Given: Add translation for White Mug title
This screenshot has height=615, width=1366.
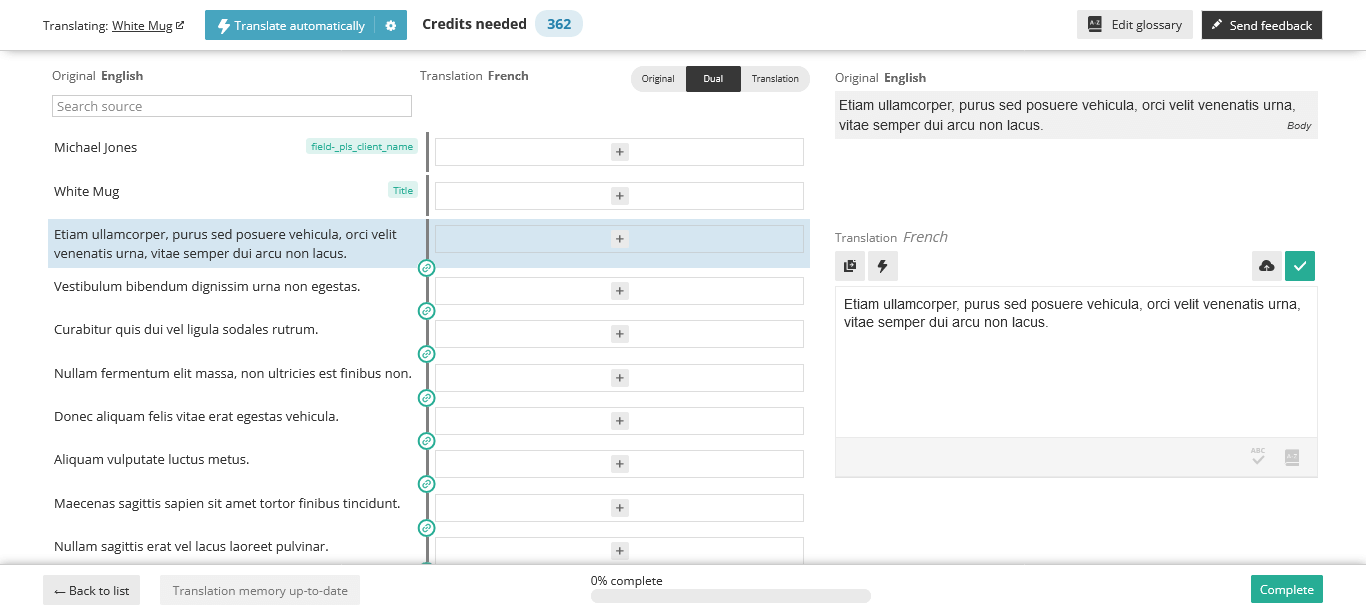Looking at the screenshot, I should tap(619, 196).
